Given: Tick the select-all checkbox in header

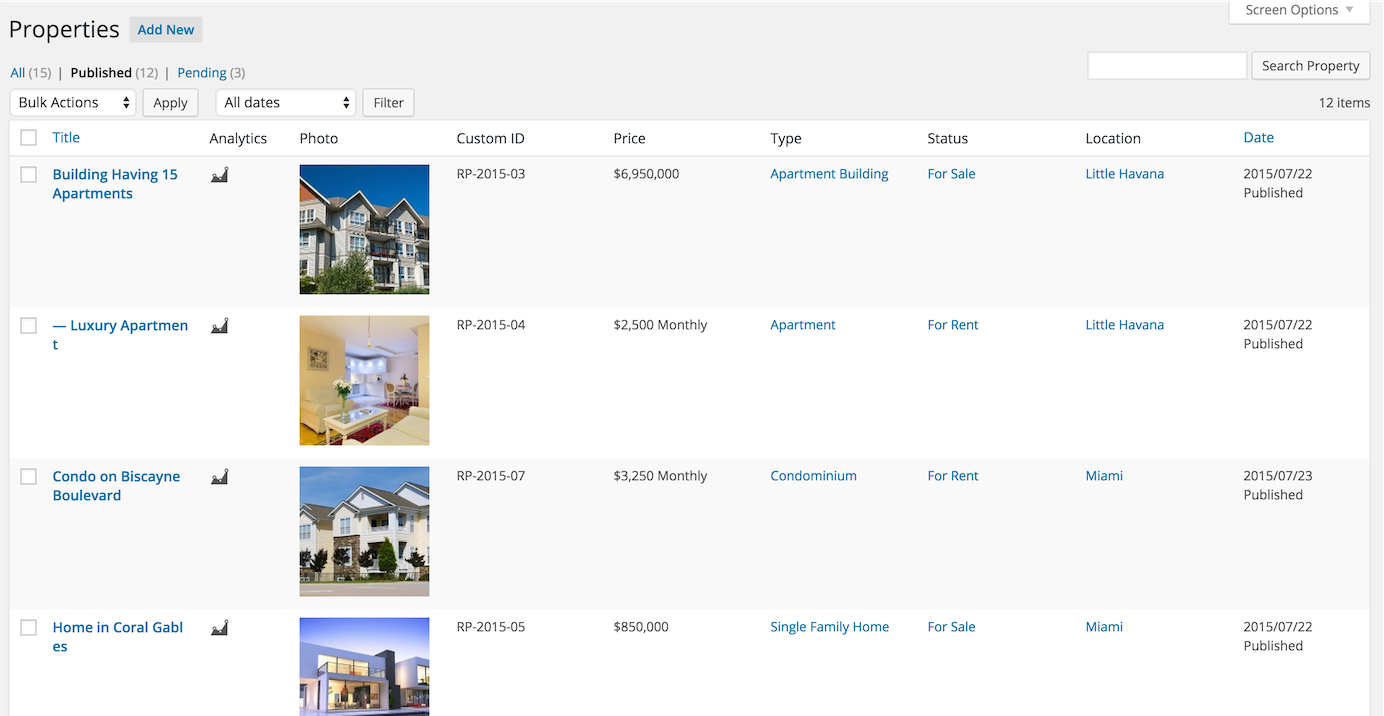Looking at the screenshot, I should click(29, 138).
